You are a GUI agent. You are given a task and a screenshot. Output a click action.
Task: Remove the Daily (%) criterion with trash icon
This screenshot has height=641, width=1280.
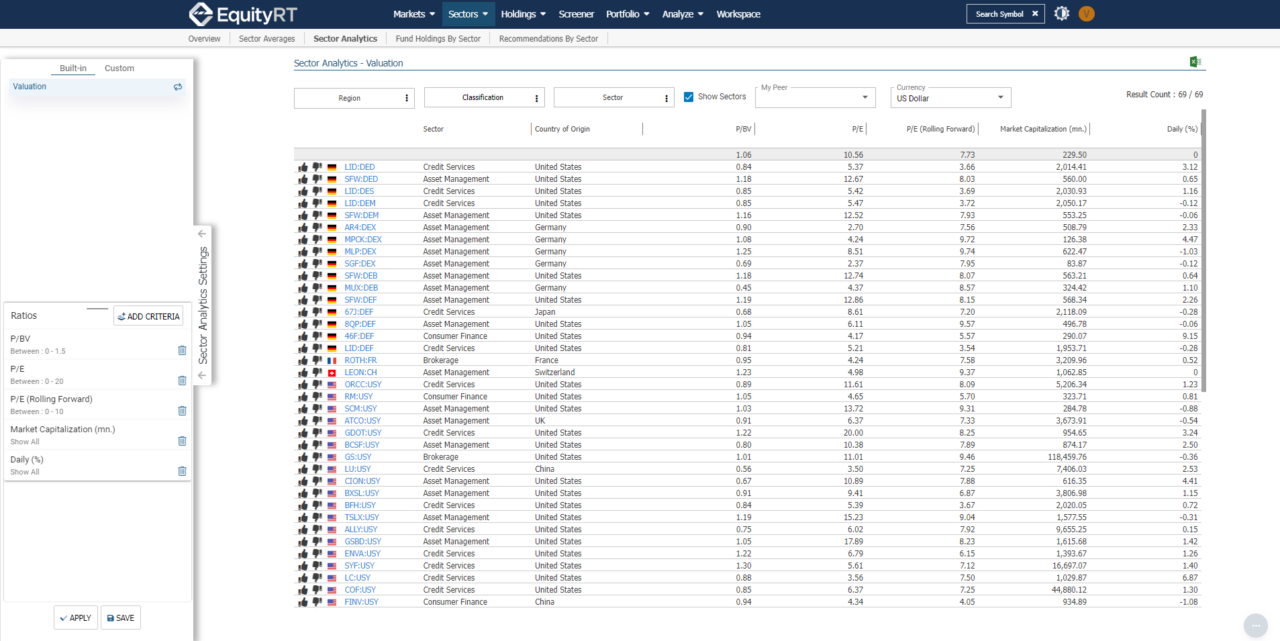click(x=182, y=471)
